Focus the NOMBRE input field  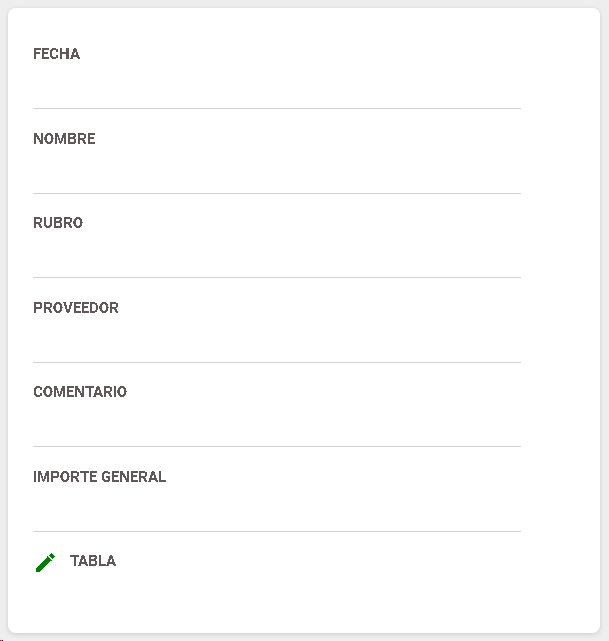277,171
